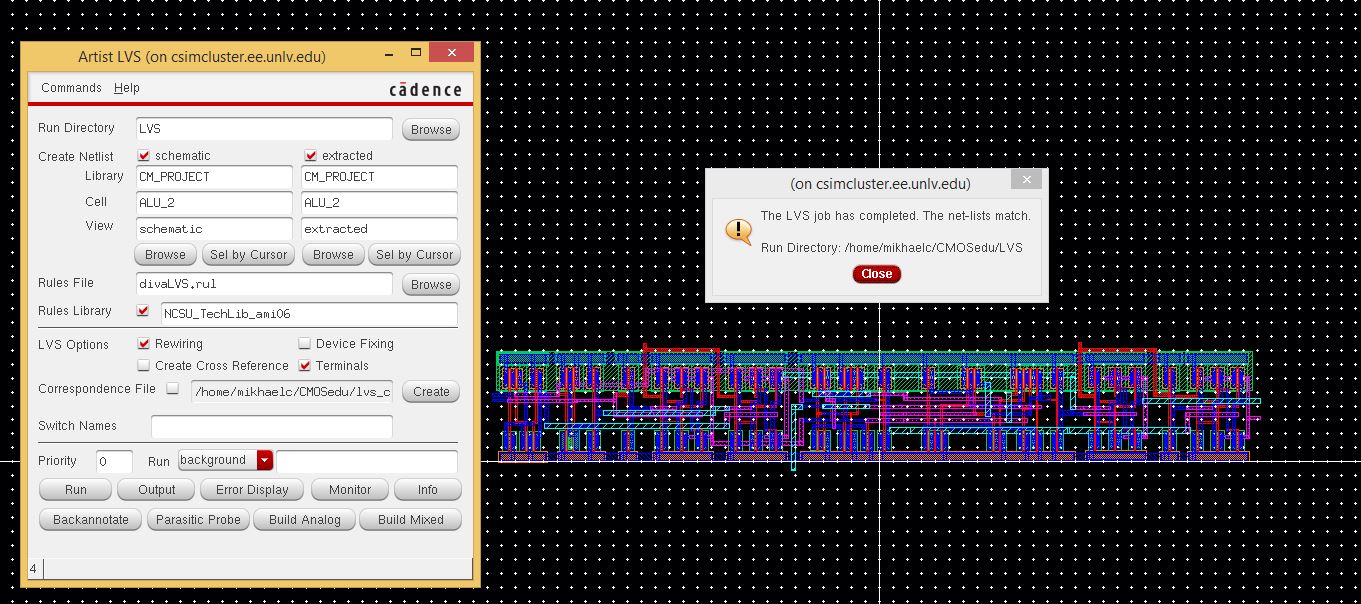Open the Run mode background dropdown
The height and width of the screenshot is (604, 1361).
click(264, 460)
